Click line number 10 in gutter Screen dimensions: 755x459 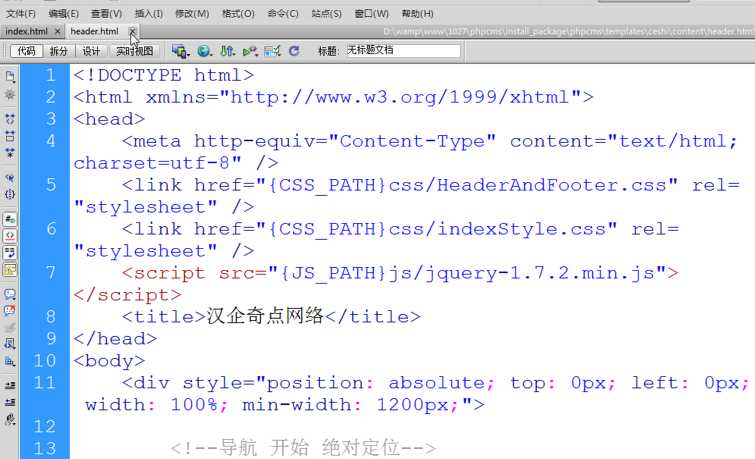click(45, 361)
